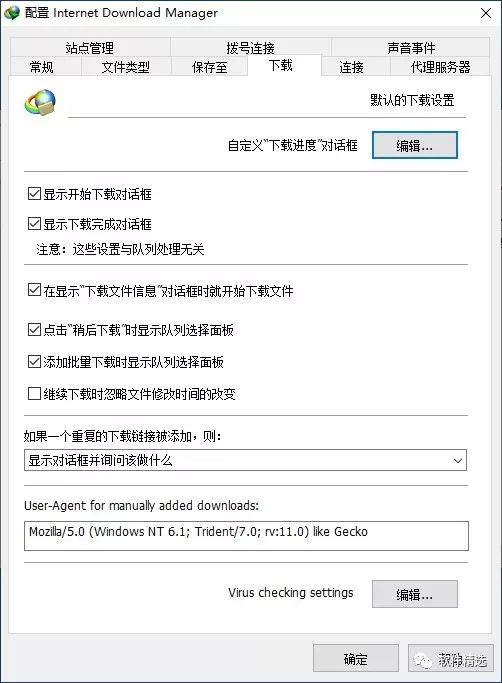The image size is (502, 683).
Task: Go to the 连接 tab
Action: tap(351, 67)
